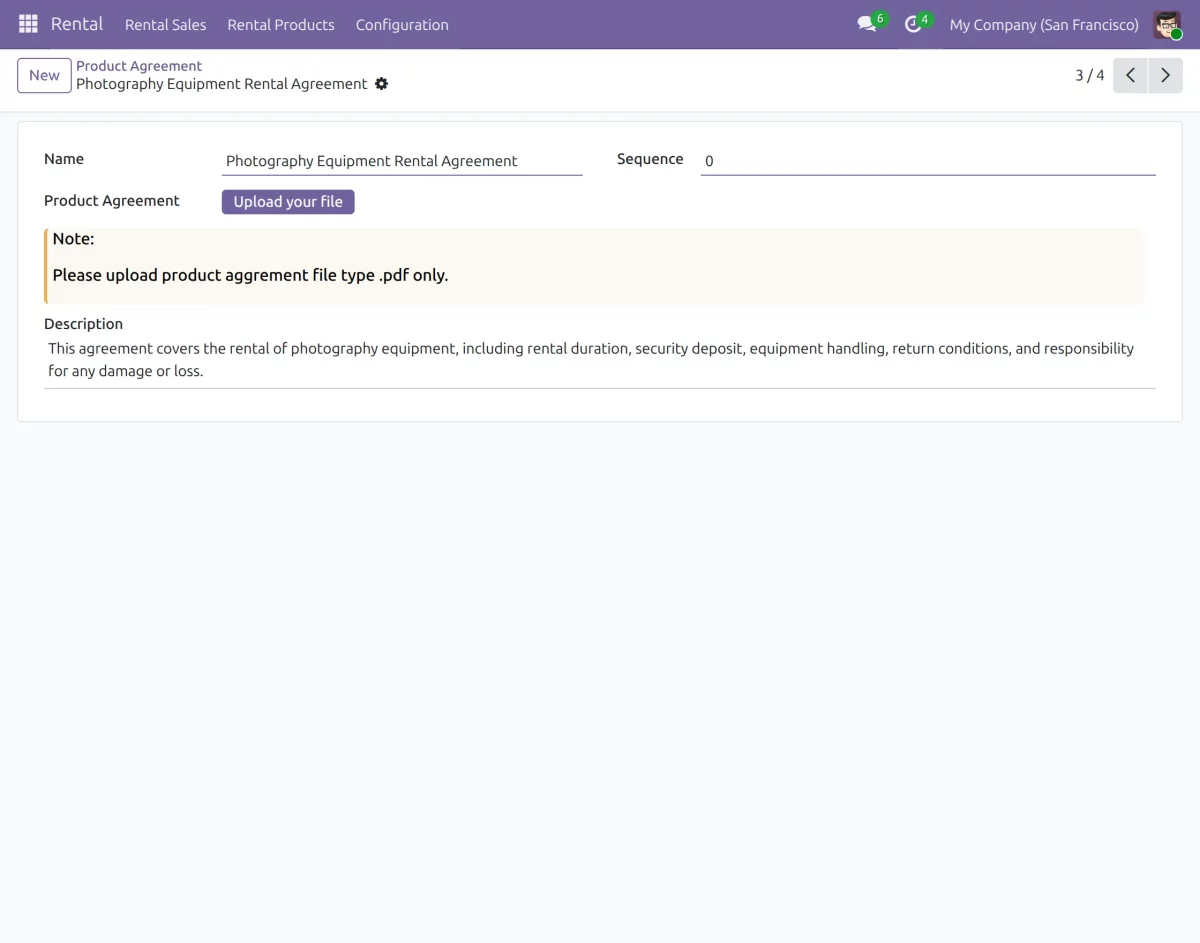Click the Name field label
1200x943 pixels.
64,159
